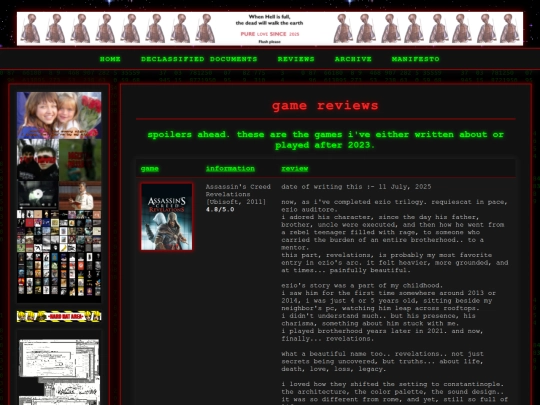This screenshot has height=405, width=540.
Task: Open the HOME navigation link
Action: coord(110,59)
